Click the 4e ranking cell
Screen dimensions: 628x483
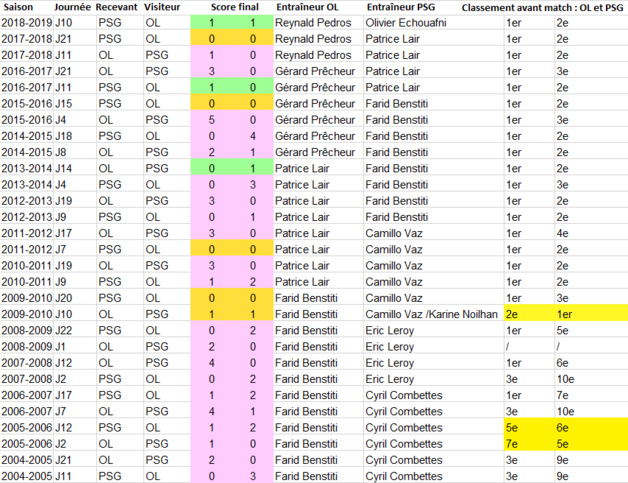point(563,232)
